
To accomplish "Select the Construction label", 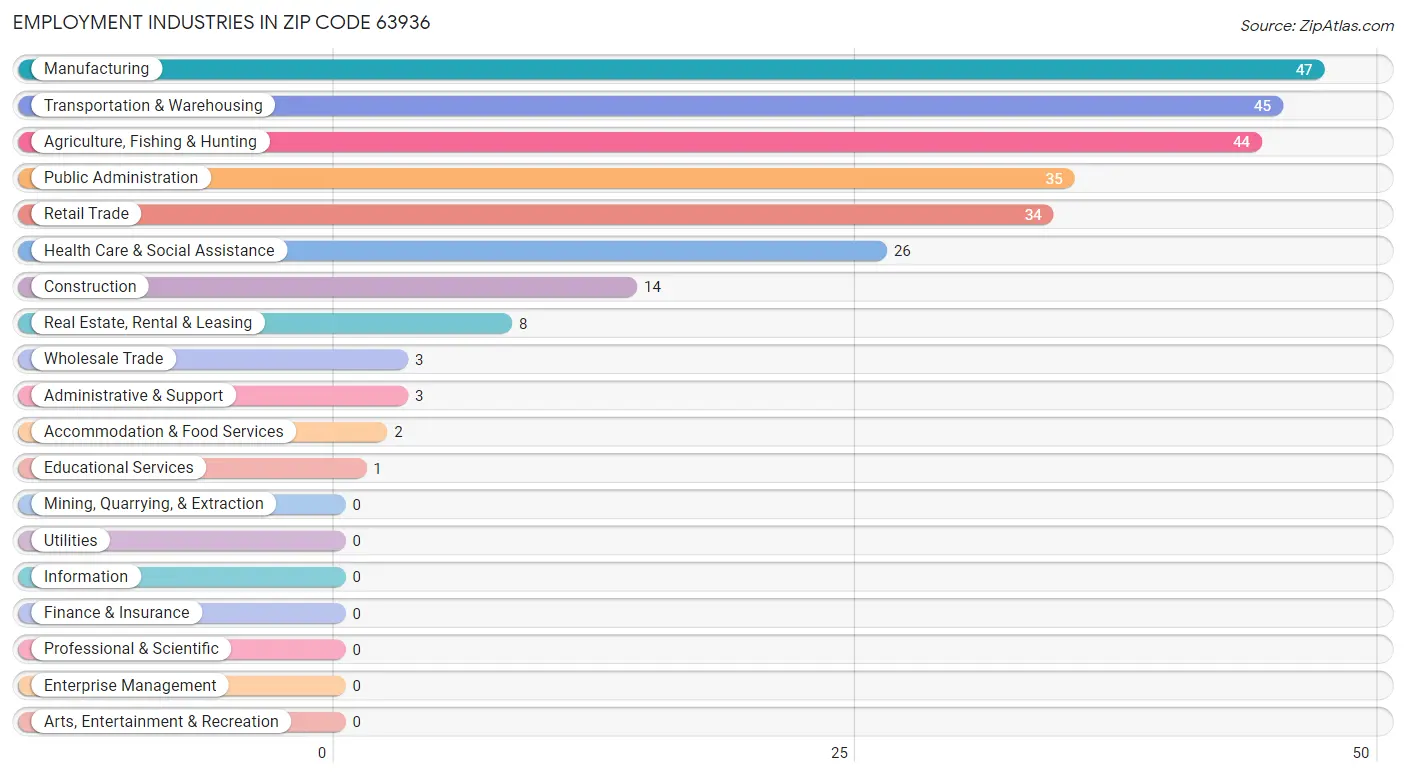I will 90,287.
